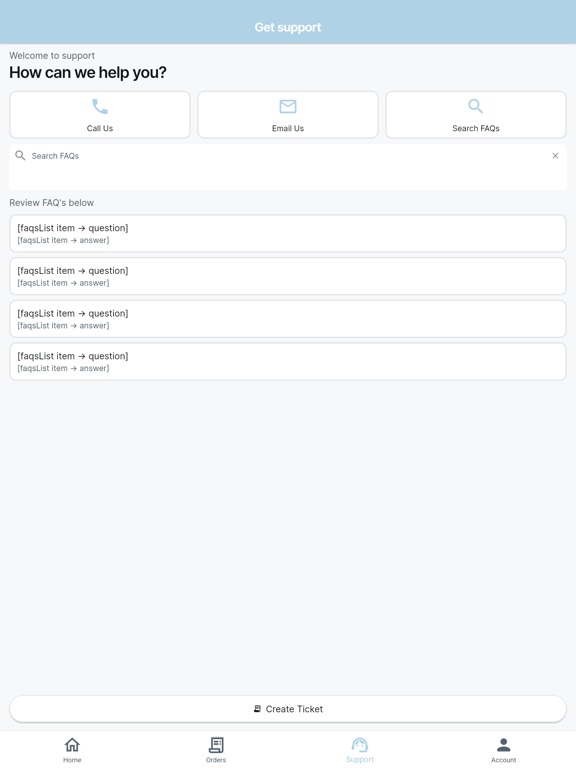Image resolution: width=576 pixels, height=768 pixels.
Task: Clear the search field with the X icon
Action: point(555,156)
